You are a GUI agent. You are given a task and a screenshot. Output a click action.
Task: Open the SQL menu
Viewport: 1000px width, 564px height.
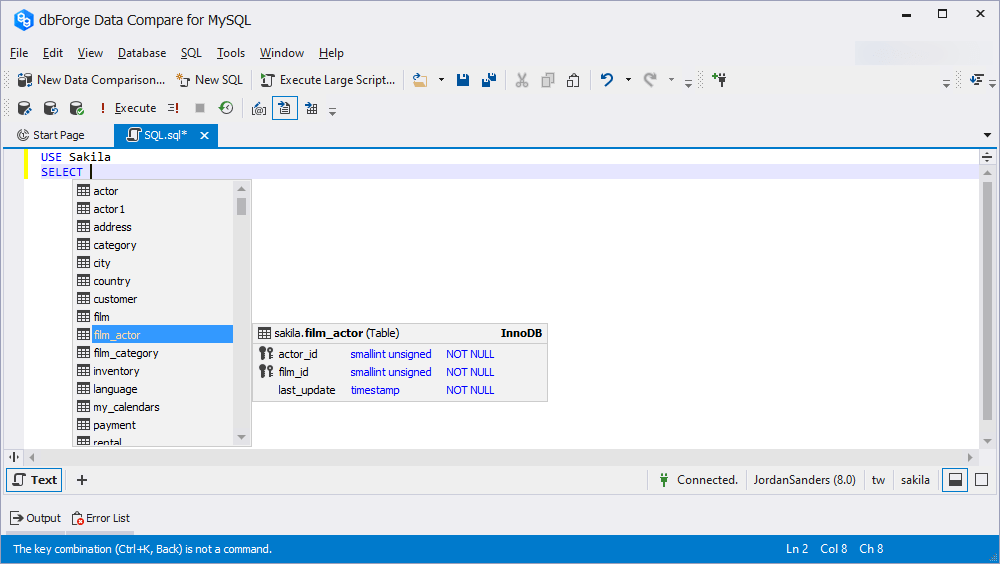click(x=191, y=53)
